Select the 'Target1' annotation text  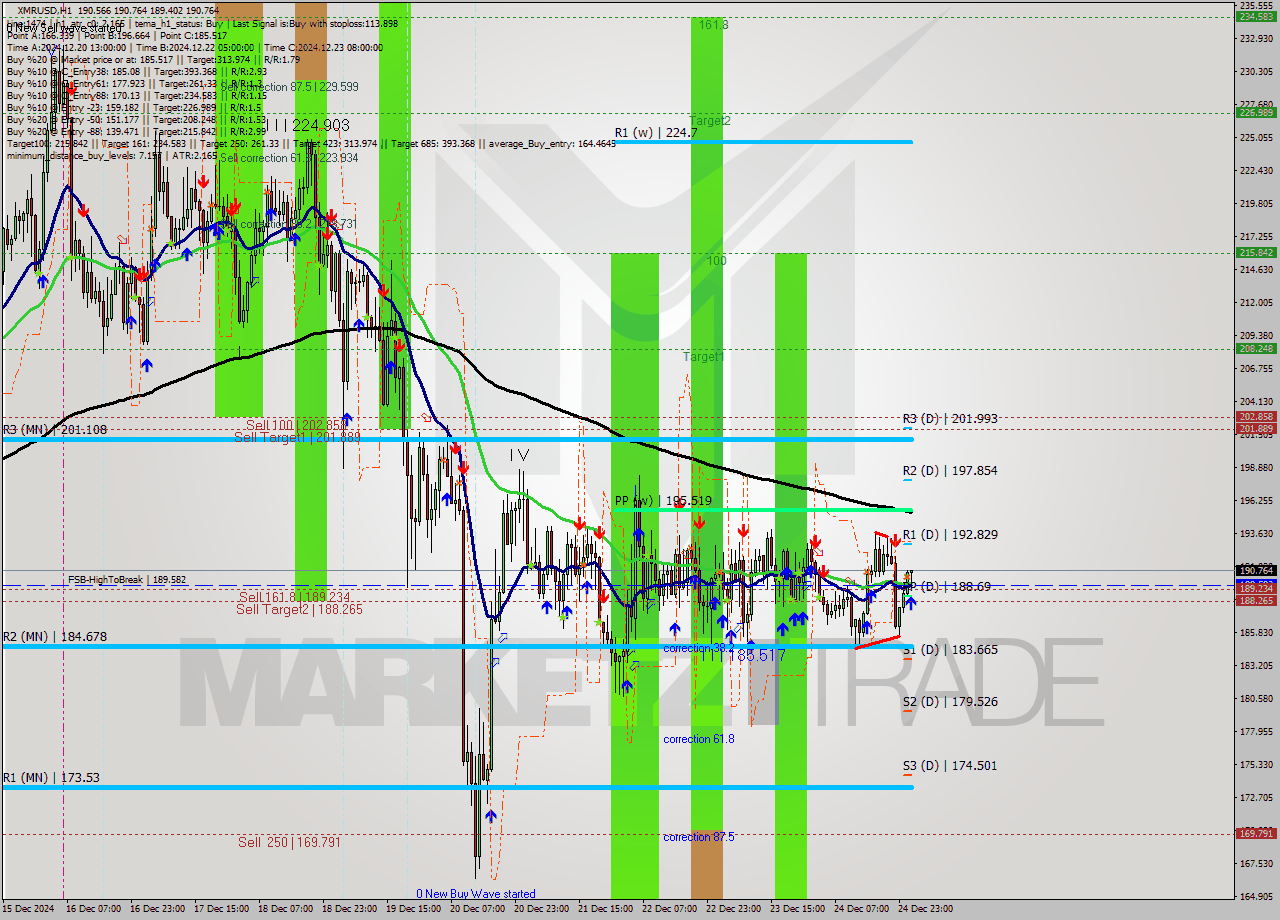[x=703, y=357]
